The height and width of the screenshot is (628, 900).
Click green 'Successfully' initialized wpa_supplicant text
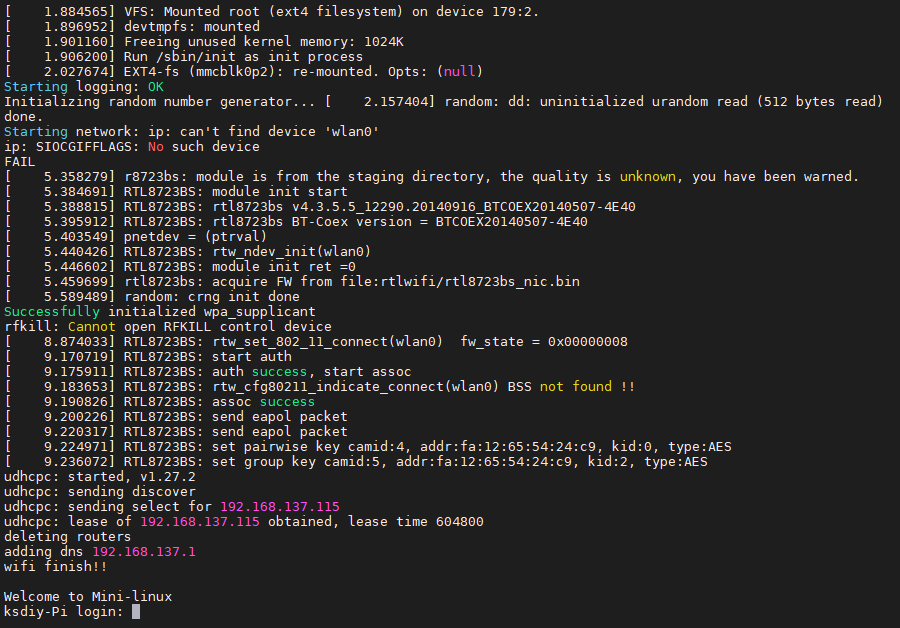pos(52,312)
